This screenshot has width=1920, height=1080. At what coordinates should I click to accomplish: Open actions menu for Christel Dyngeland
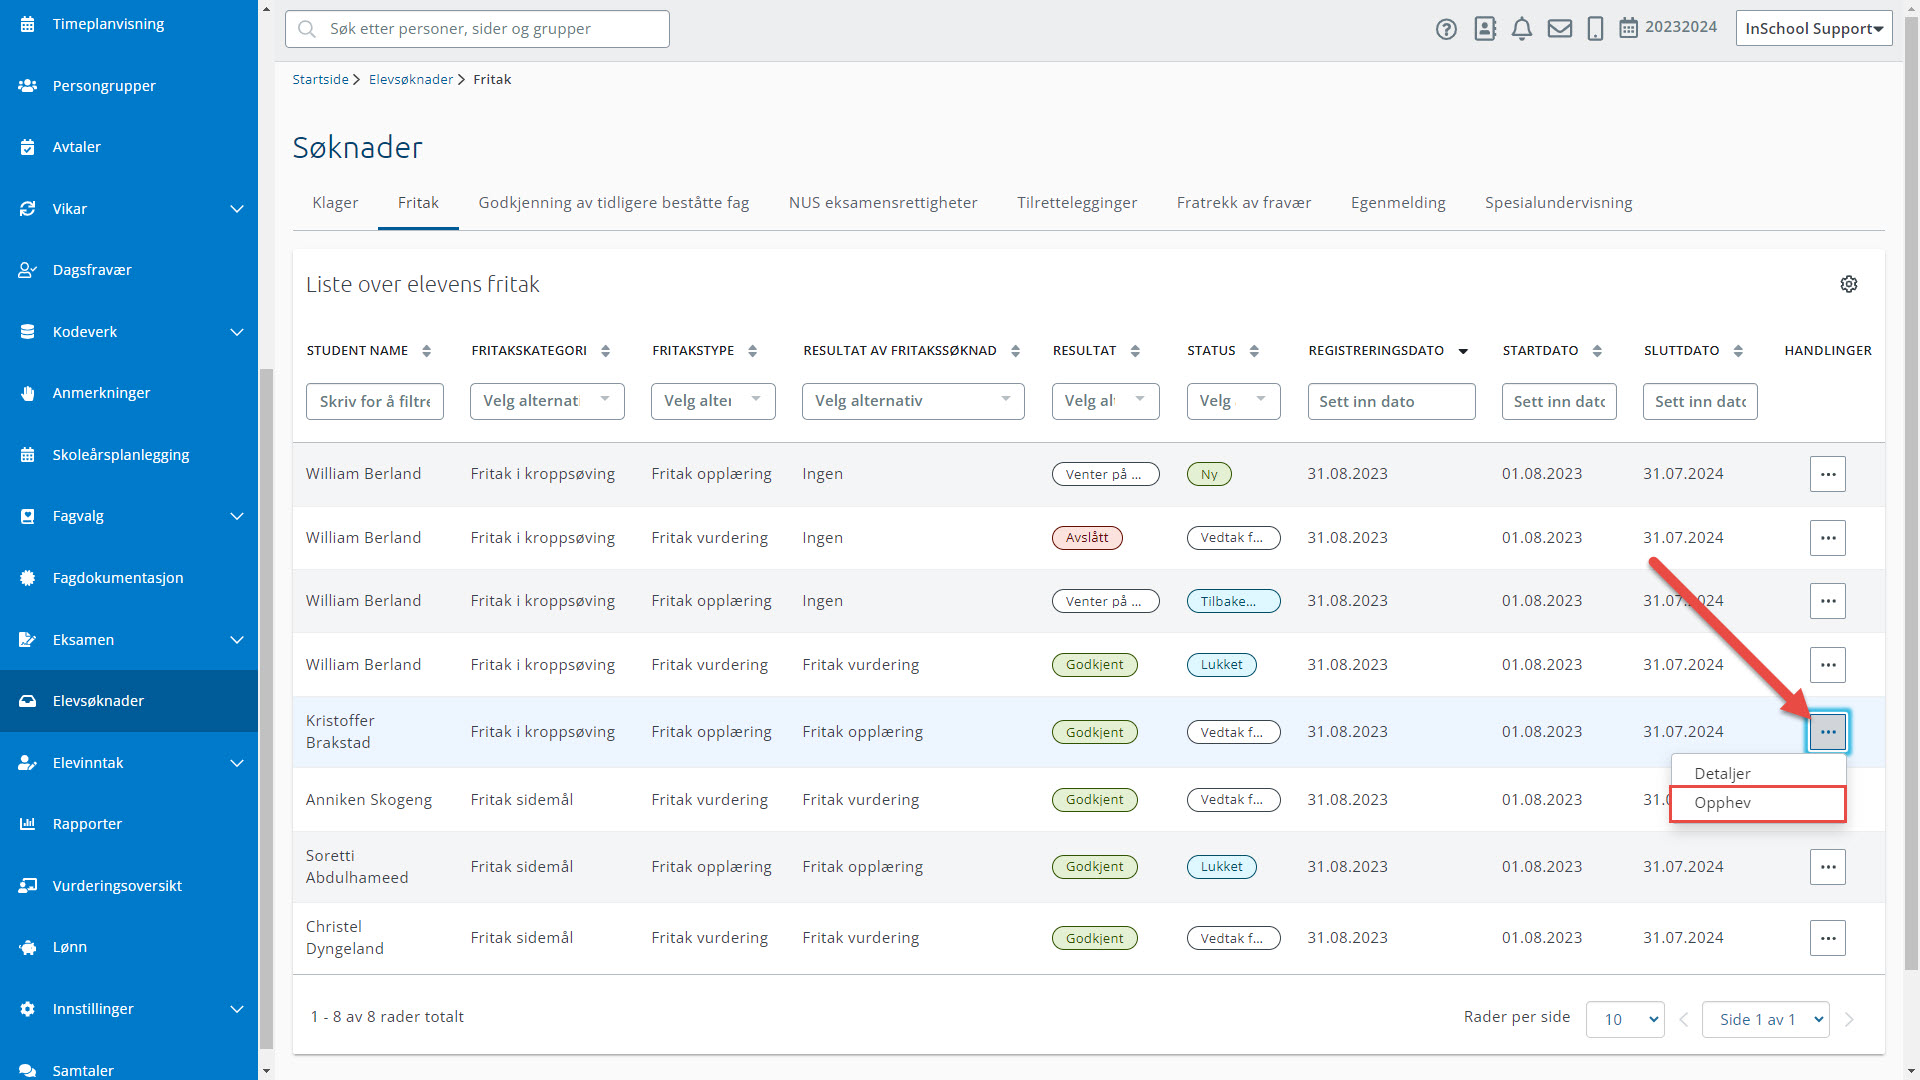(x=1827, y=938)
